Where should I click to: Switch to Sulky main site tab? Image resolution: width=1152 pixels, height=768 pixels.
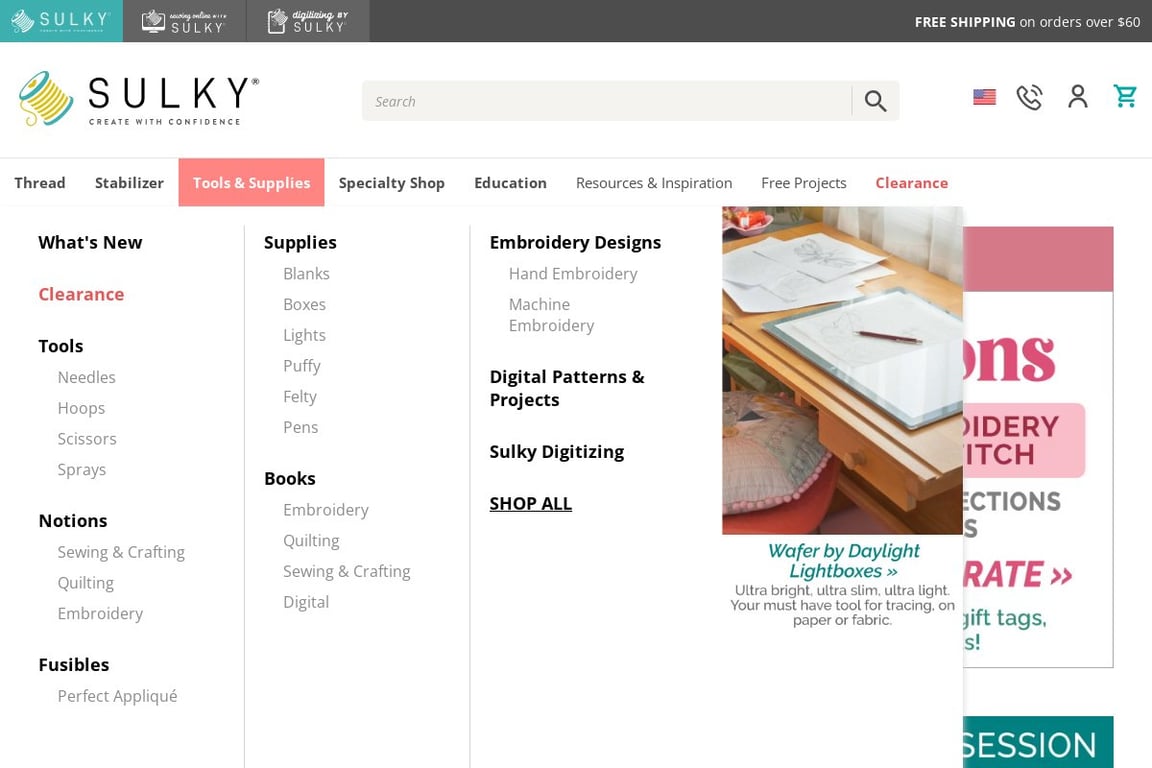click(61, 21)
